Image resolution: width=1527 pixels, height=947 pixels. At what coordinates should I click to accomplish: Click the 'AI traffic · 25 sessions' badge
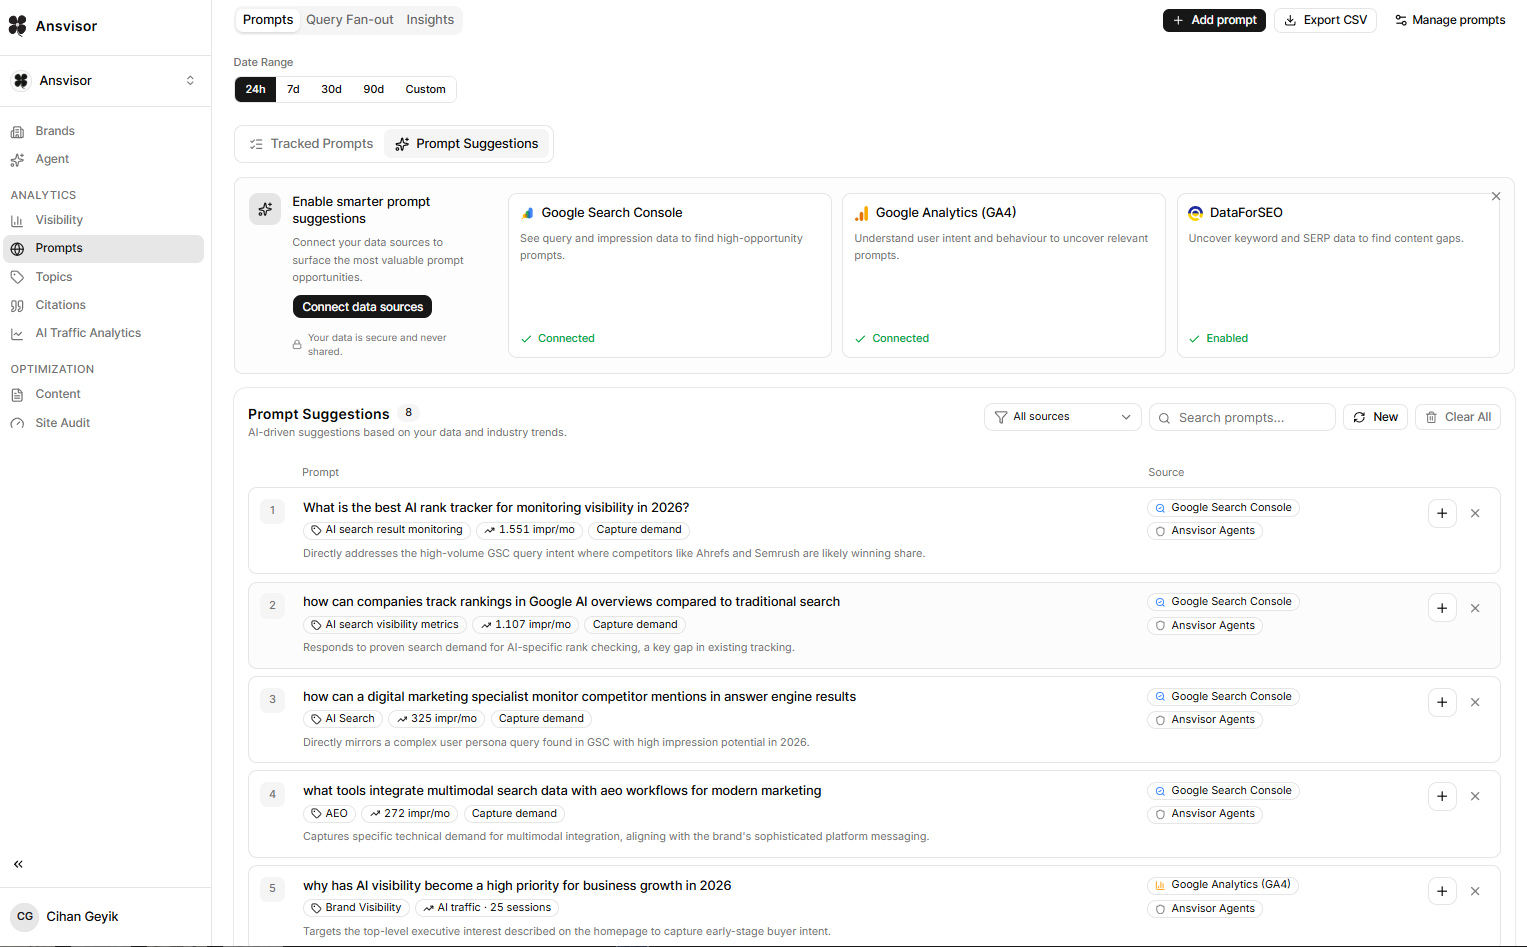[x=486, y=908]
